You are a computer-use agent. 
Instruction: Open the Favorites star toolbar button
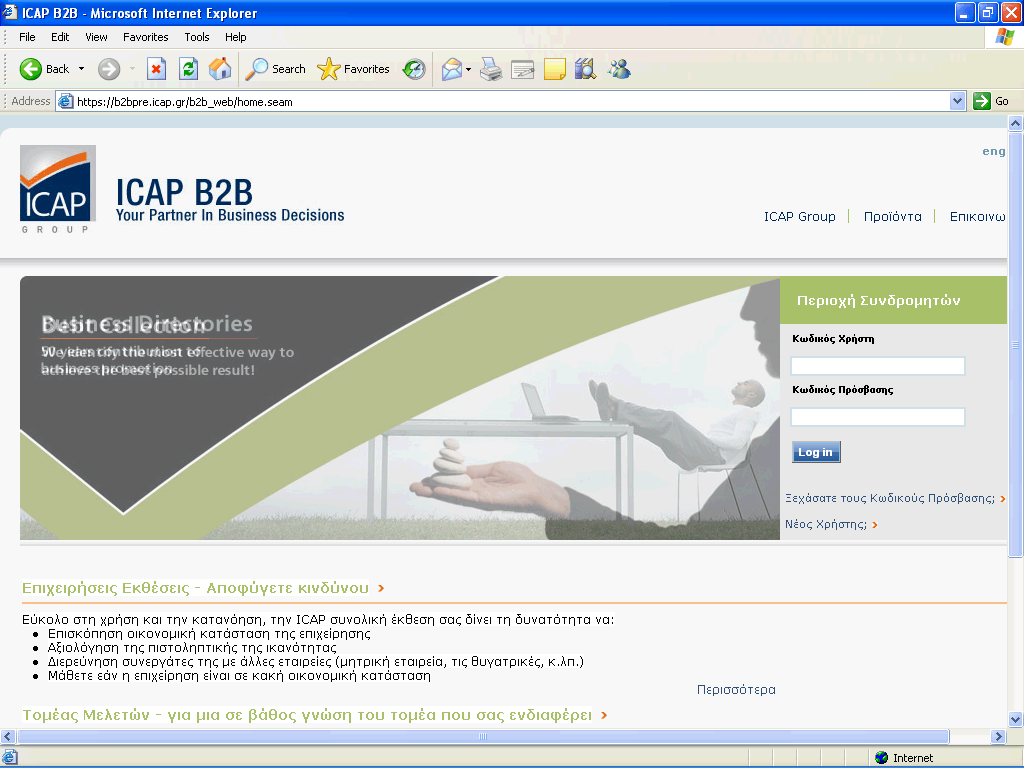click(x=353, y=69)
